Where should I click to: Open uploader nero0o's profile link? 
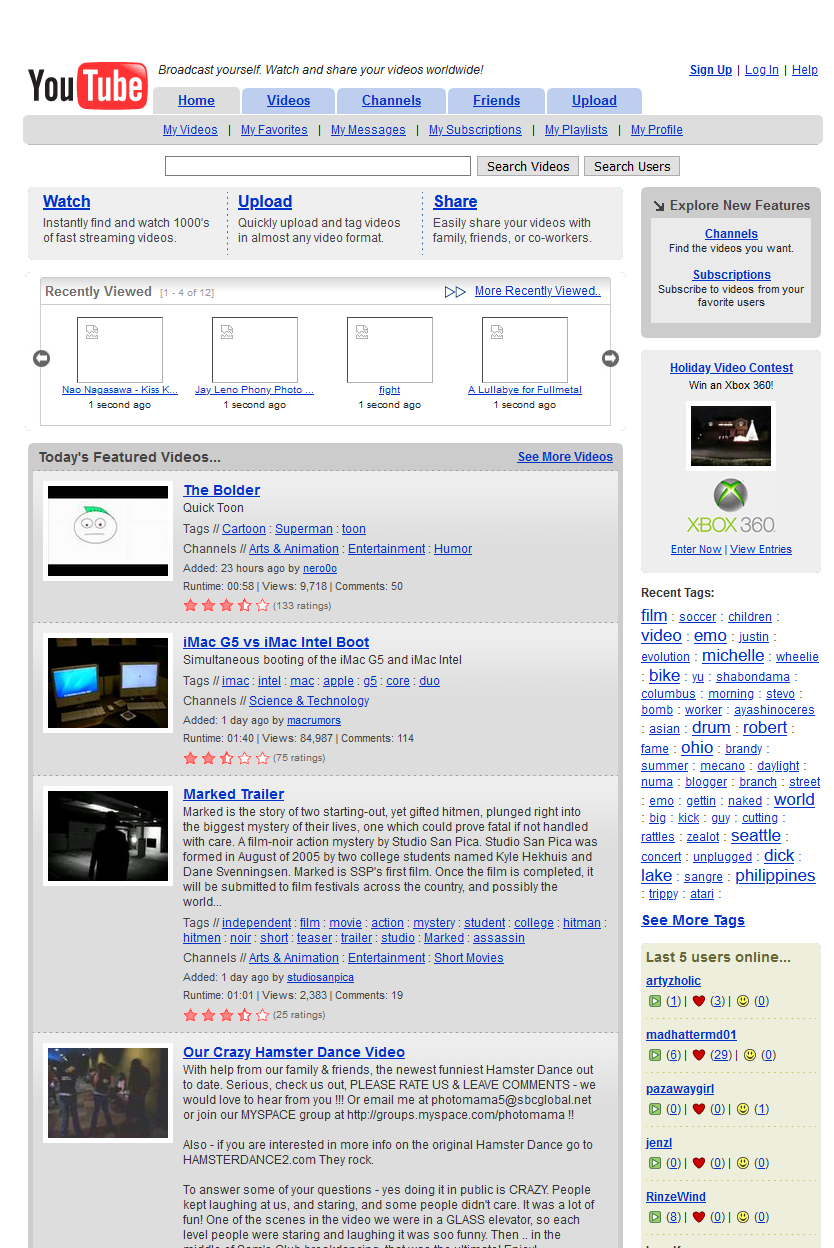click(x=321, y=568)
